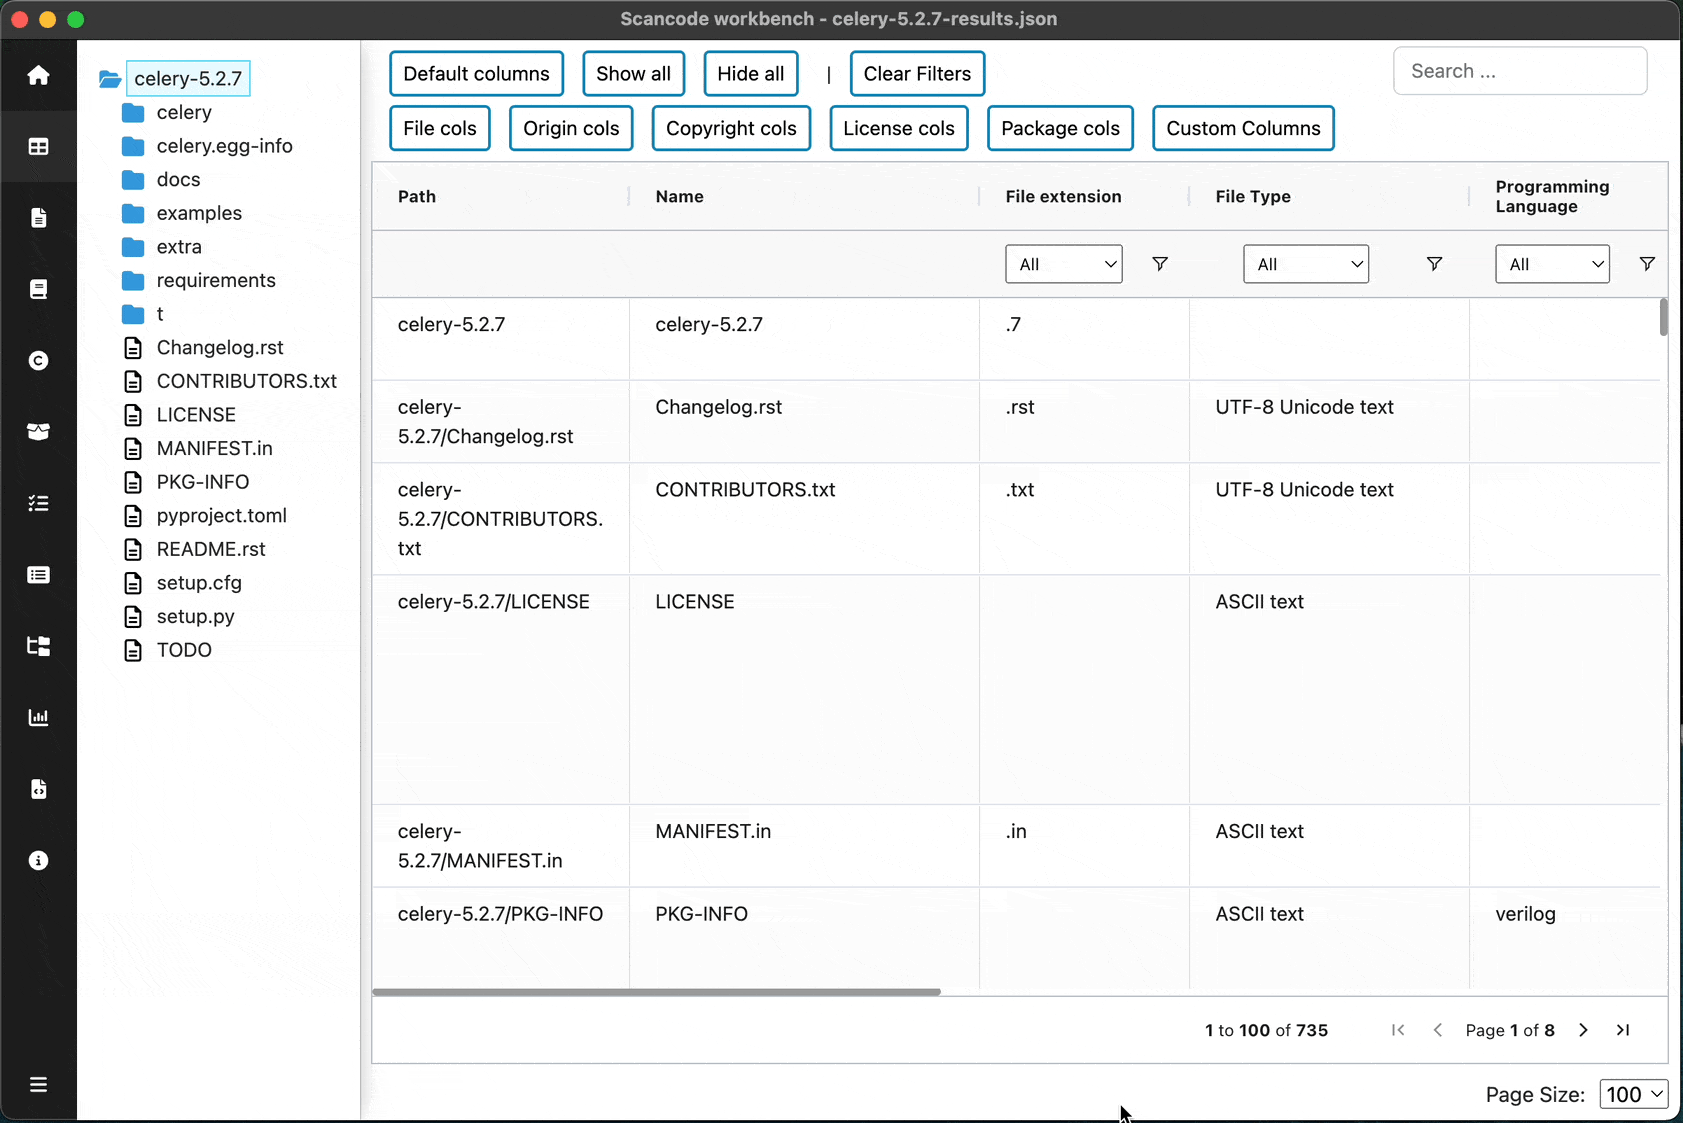1683x1123 pixels.
Task: Select setup.cfg in file tree
Action: pyautogui.click(x=199, y=582)
